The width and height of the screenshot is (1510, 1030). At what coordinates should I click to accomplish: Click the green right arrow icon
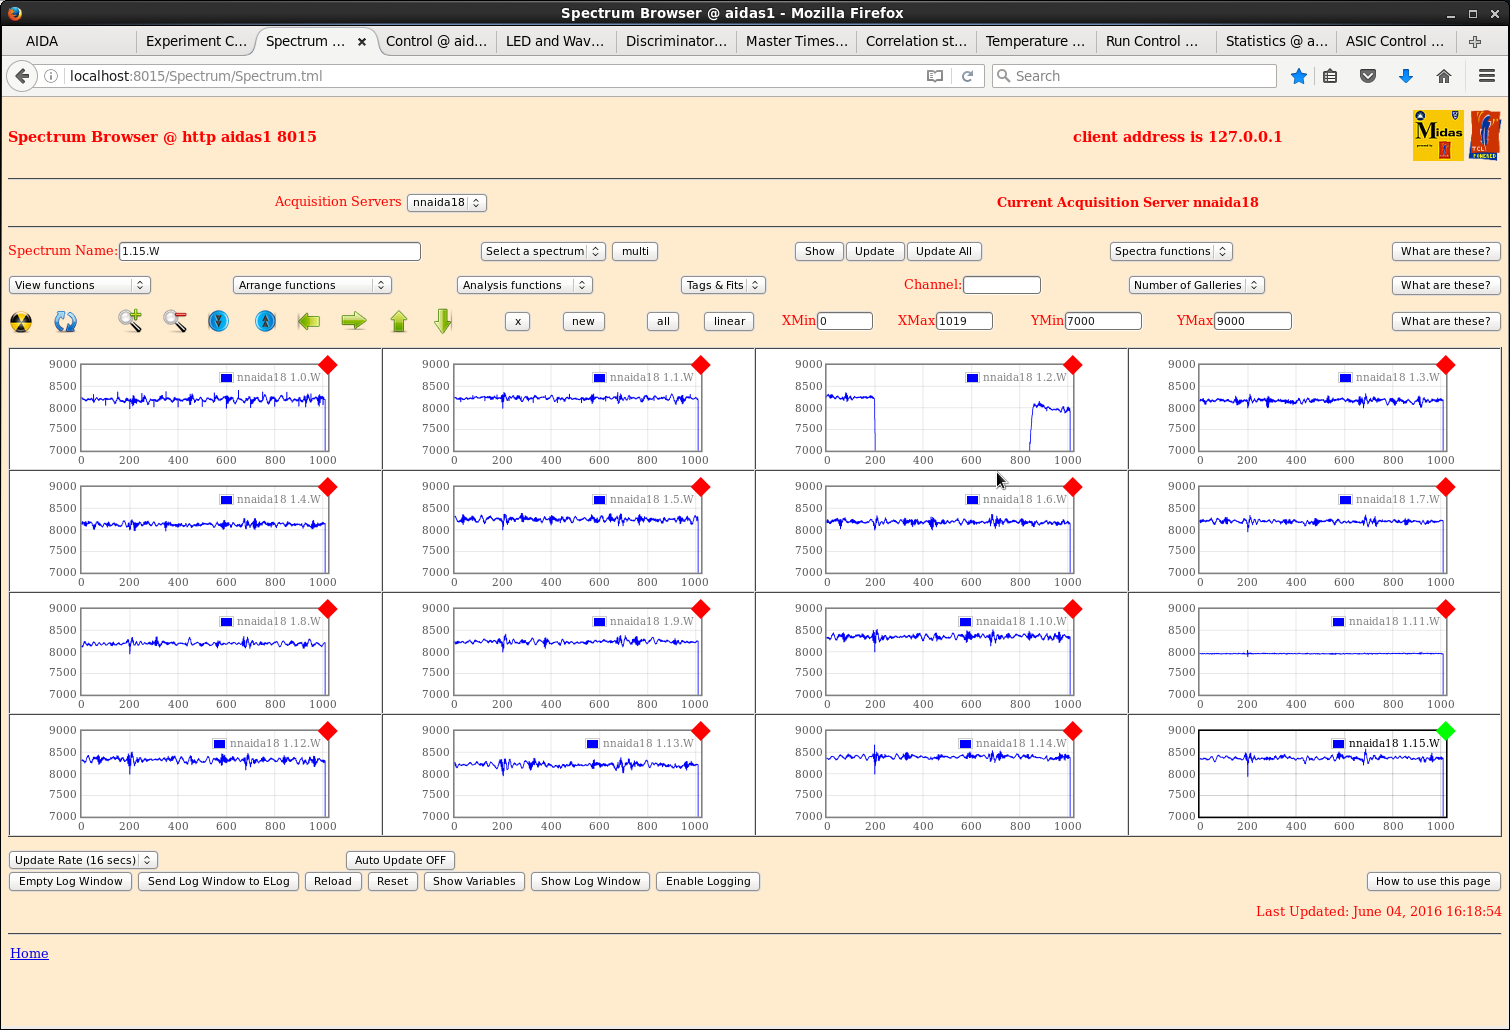point(354,321)
